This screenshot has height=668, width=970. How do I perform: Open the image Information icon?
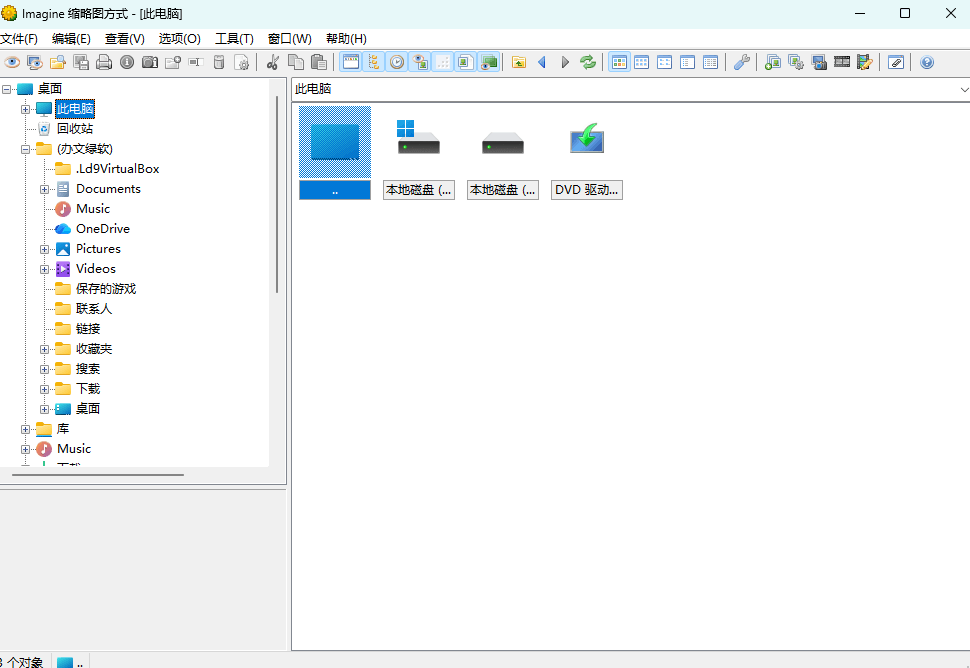coord(127,61)
